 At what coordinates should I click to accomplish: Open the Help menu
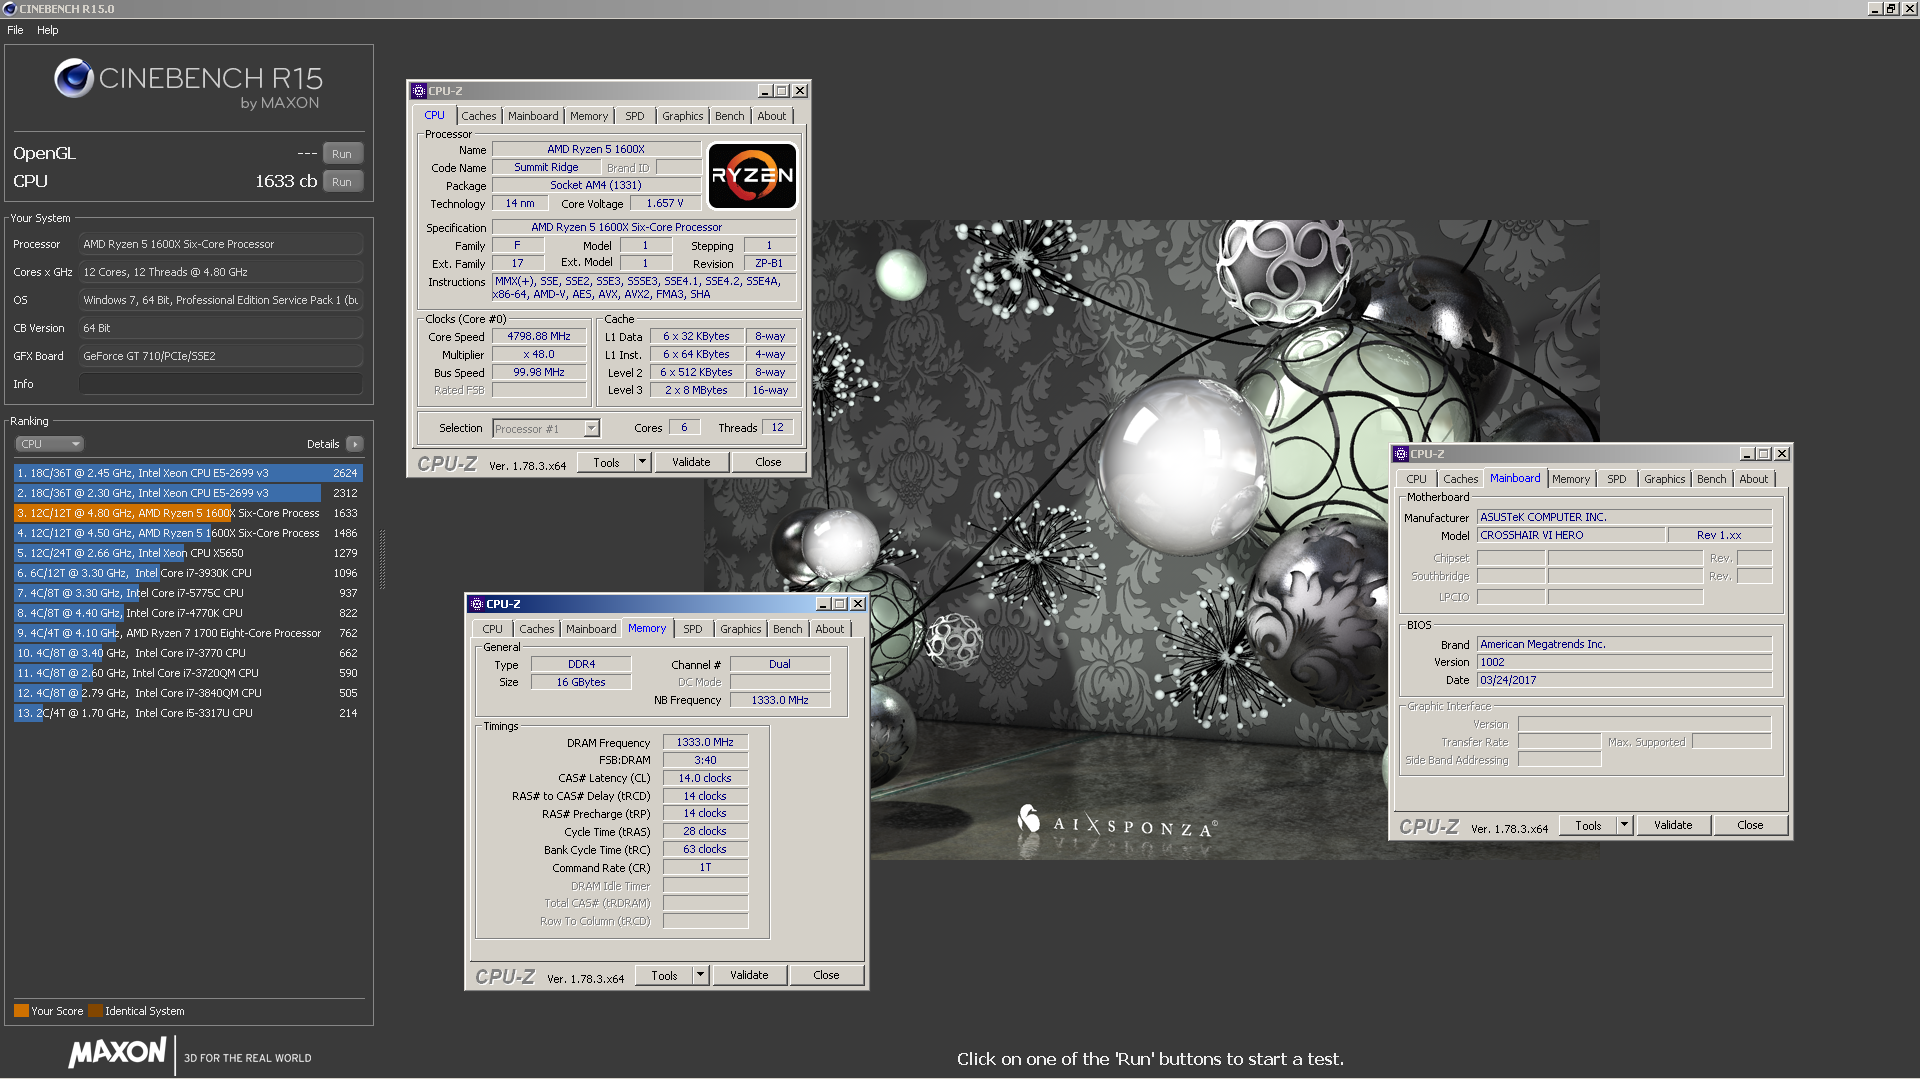click(x=48, y=30)
